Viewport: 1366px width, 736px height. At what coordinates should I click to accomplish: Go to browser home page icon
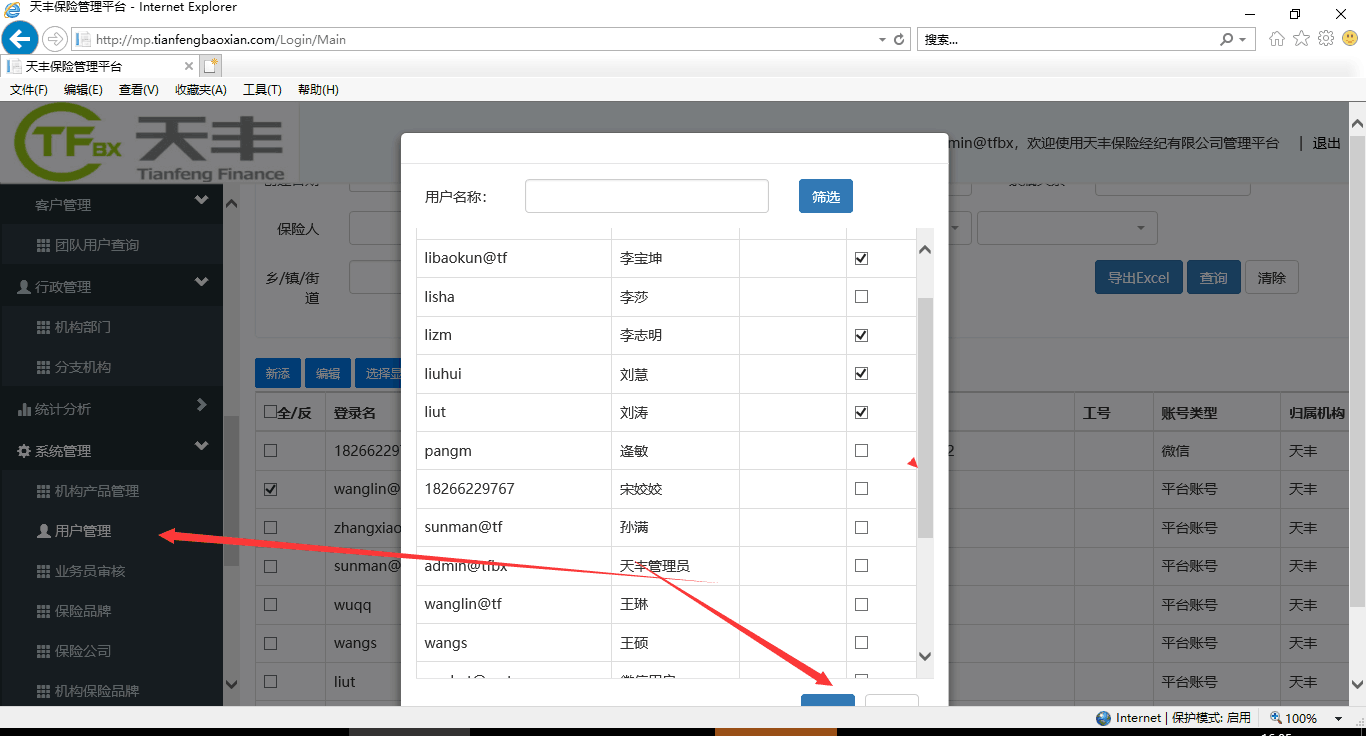(1277, 39)
